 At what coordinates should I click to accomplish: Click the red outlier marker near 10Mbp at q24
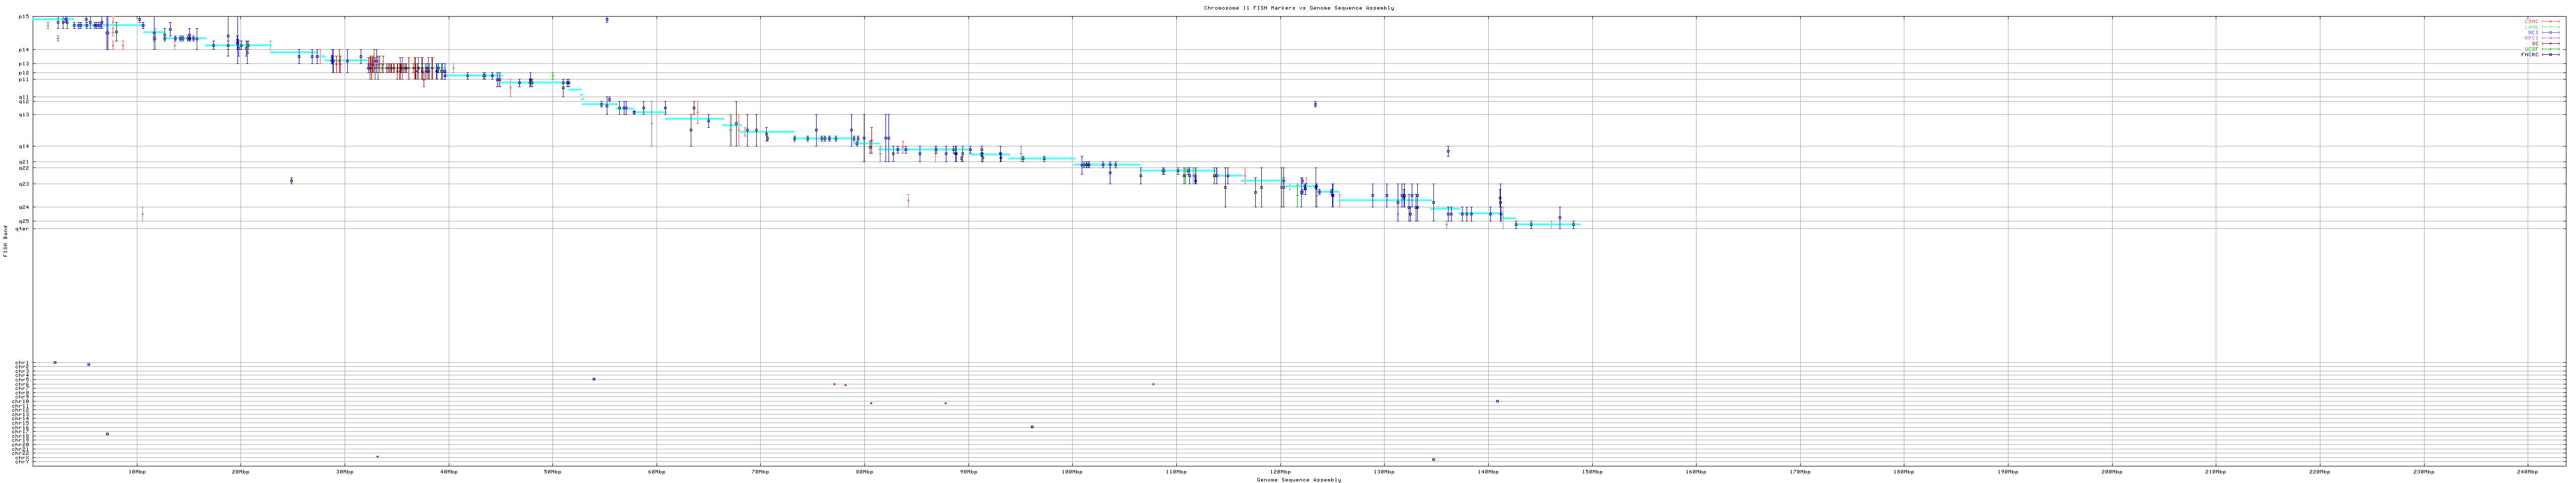pyautogui.click(x=142, y=213)
